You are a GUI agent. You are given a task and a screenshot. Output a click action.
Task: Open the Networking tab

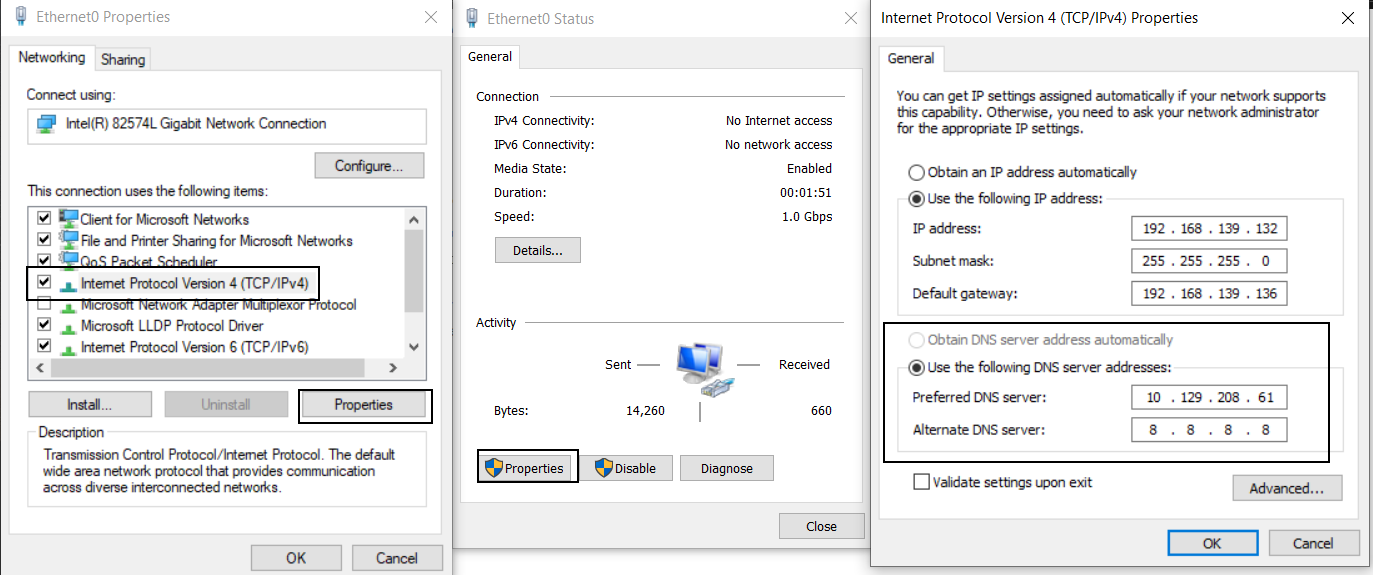pos(52,58)
